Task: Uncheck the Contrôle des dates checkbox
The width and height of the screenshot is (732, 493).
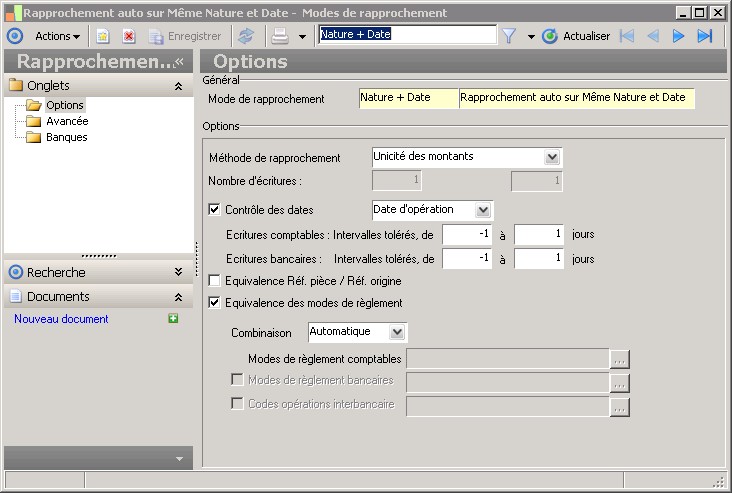Action: coord(214,210)
